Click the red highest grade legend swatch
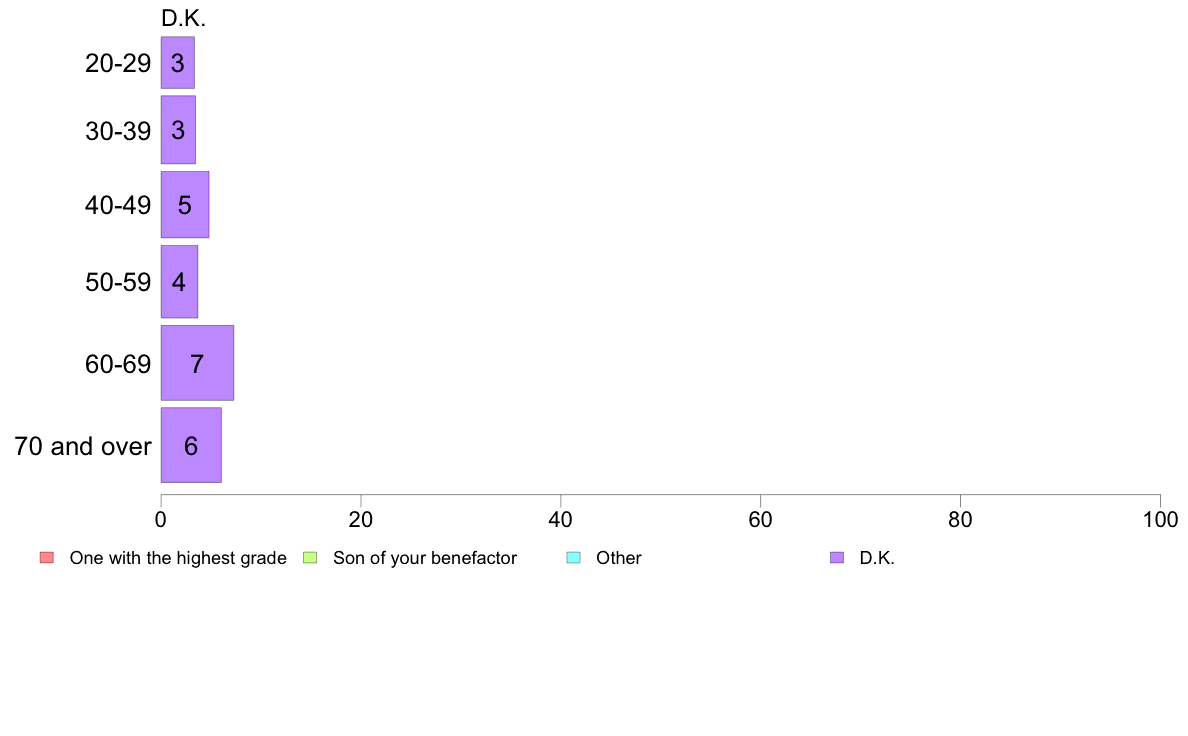The height and width of the screenshot is (736, 1188). click(47, 558)
